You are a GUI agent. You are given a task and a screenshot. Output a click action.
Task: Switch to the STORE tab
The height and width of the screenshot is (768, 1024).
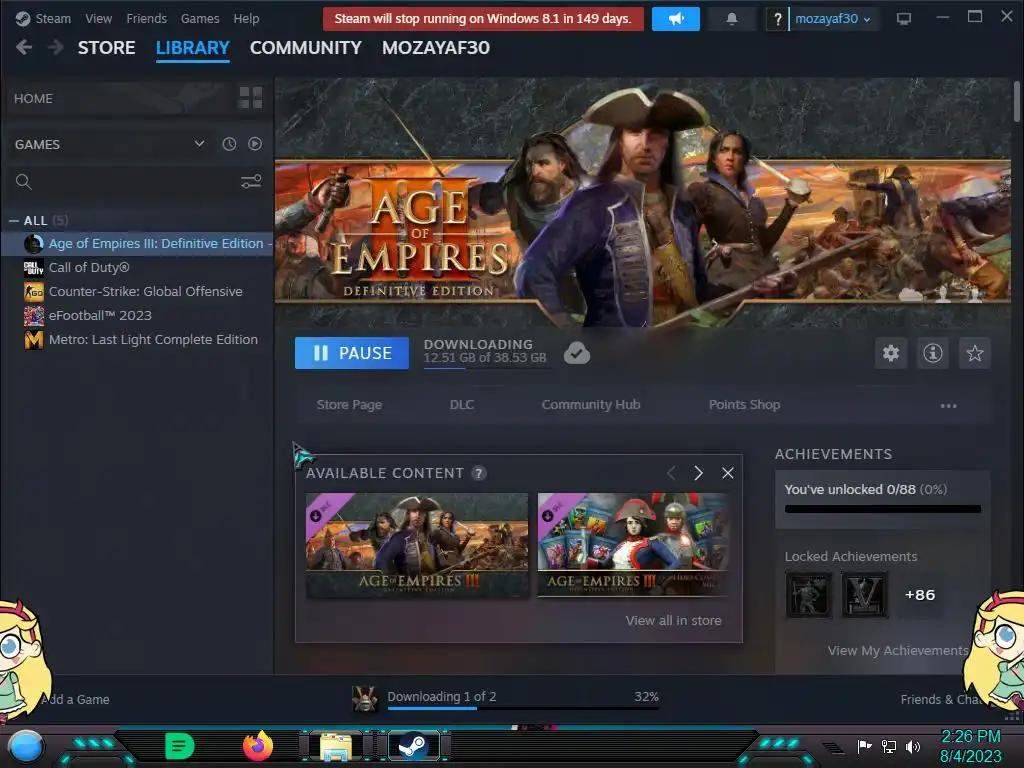[106, 48]
